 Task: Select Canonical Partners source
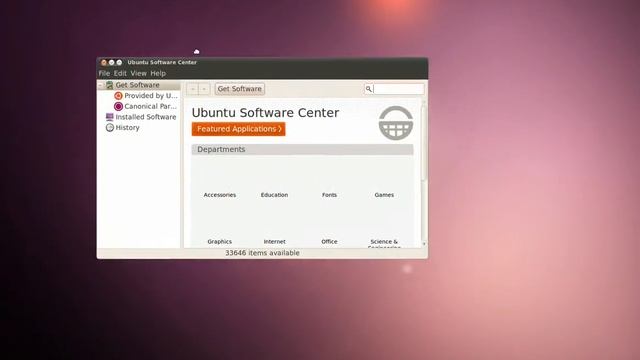point(150,106)
